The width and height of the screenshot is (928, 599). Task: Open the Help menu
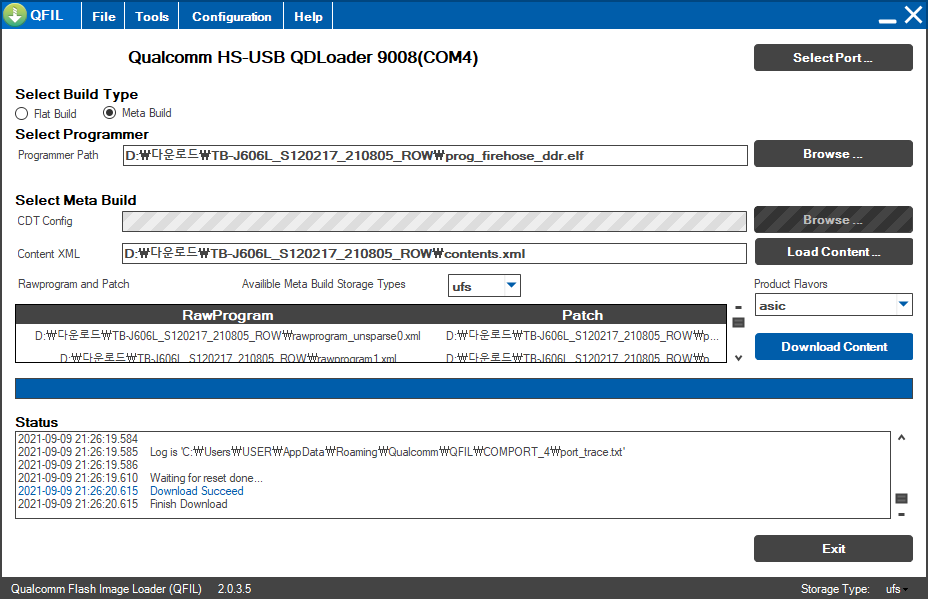(x=308, y=17)
